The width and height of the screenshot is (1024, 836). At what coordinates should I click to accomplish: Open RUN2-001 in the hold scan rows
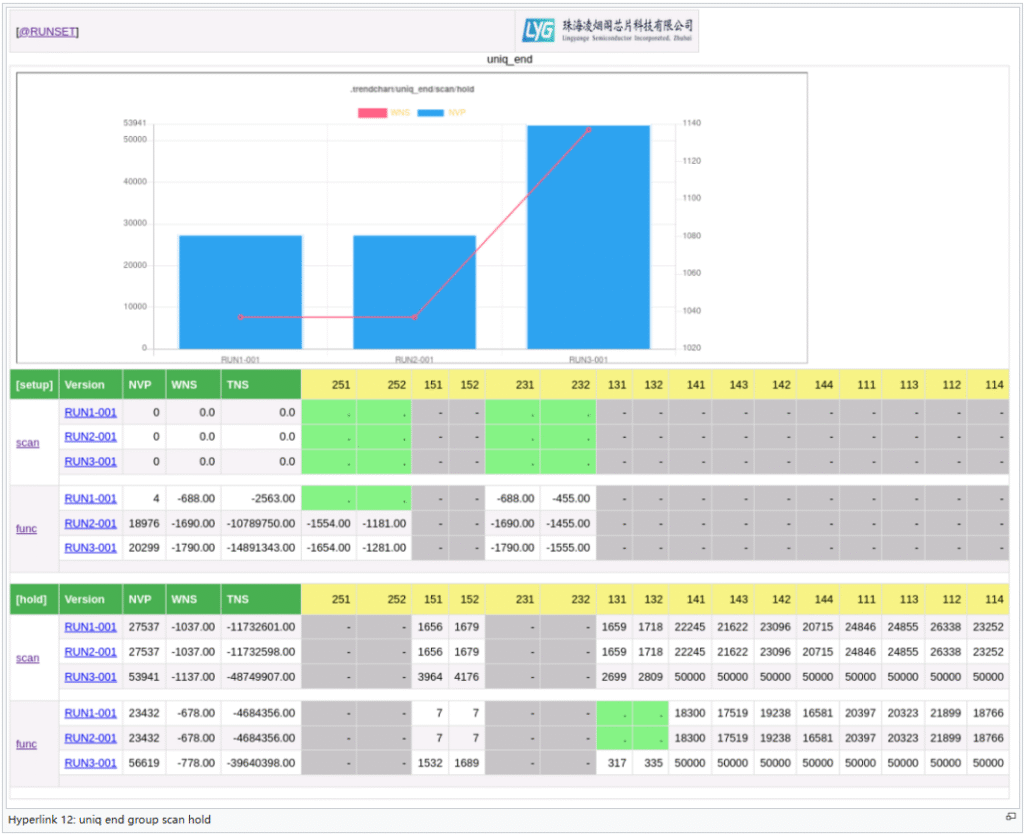click(90, 652)
